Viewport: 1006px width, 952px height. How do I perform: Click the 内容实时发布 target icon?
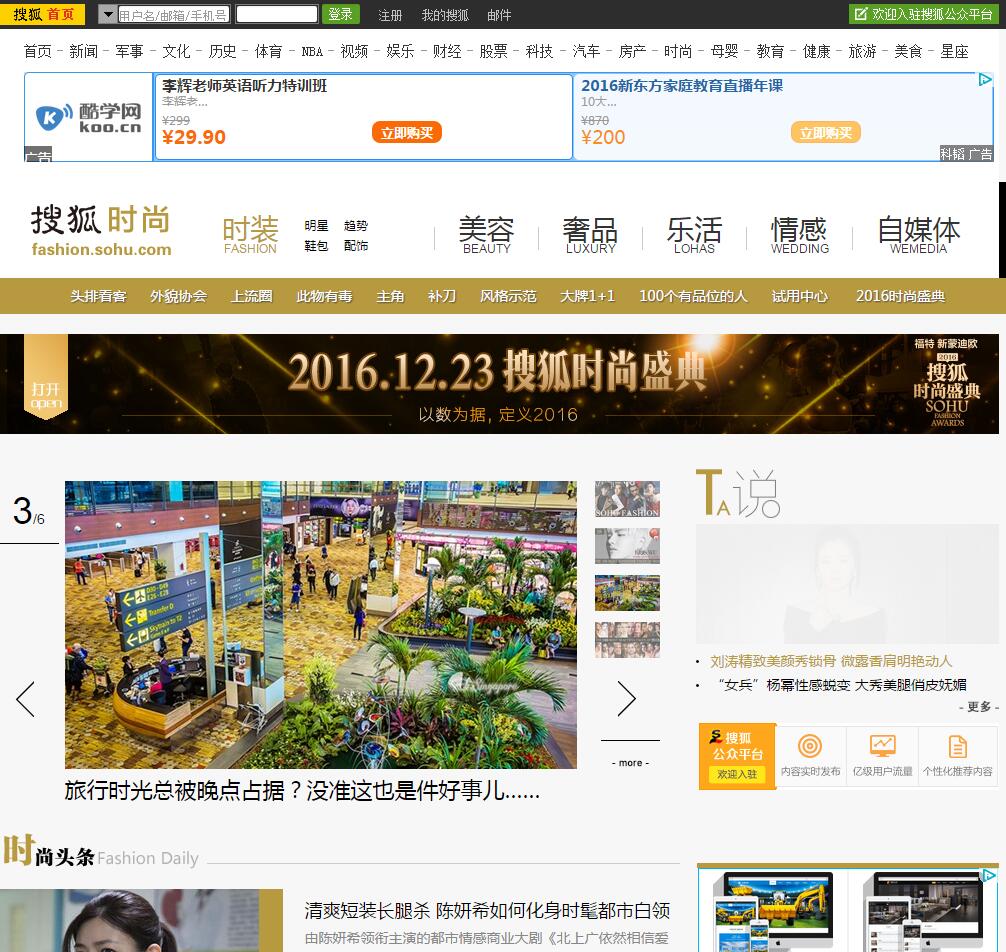pos(810,746)
